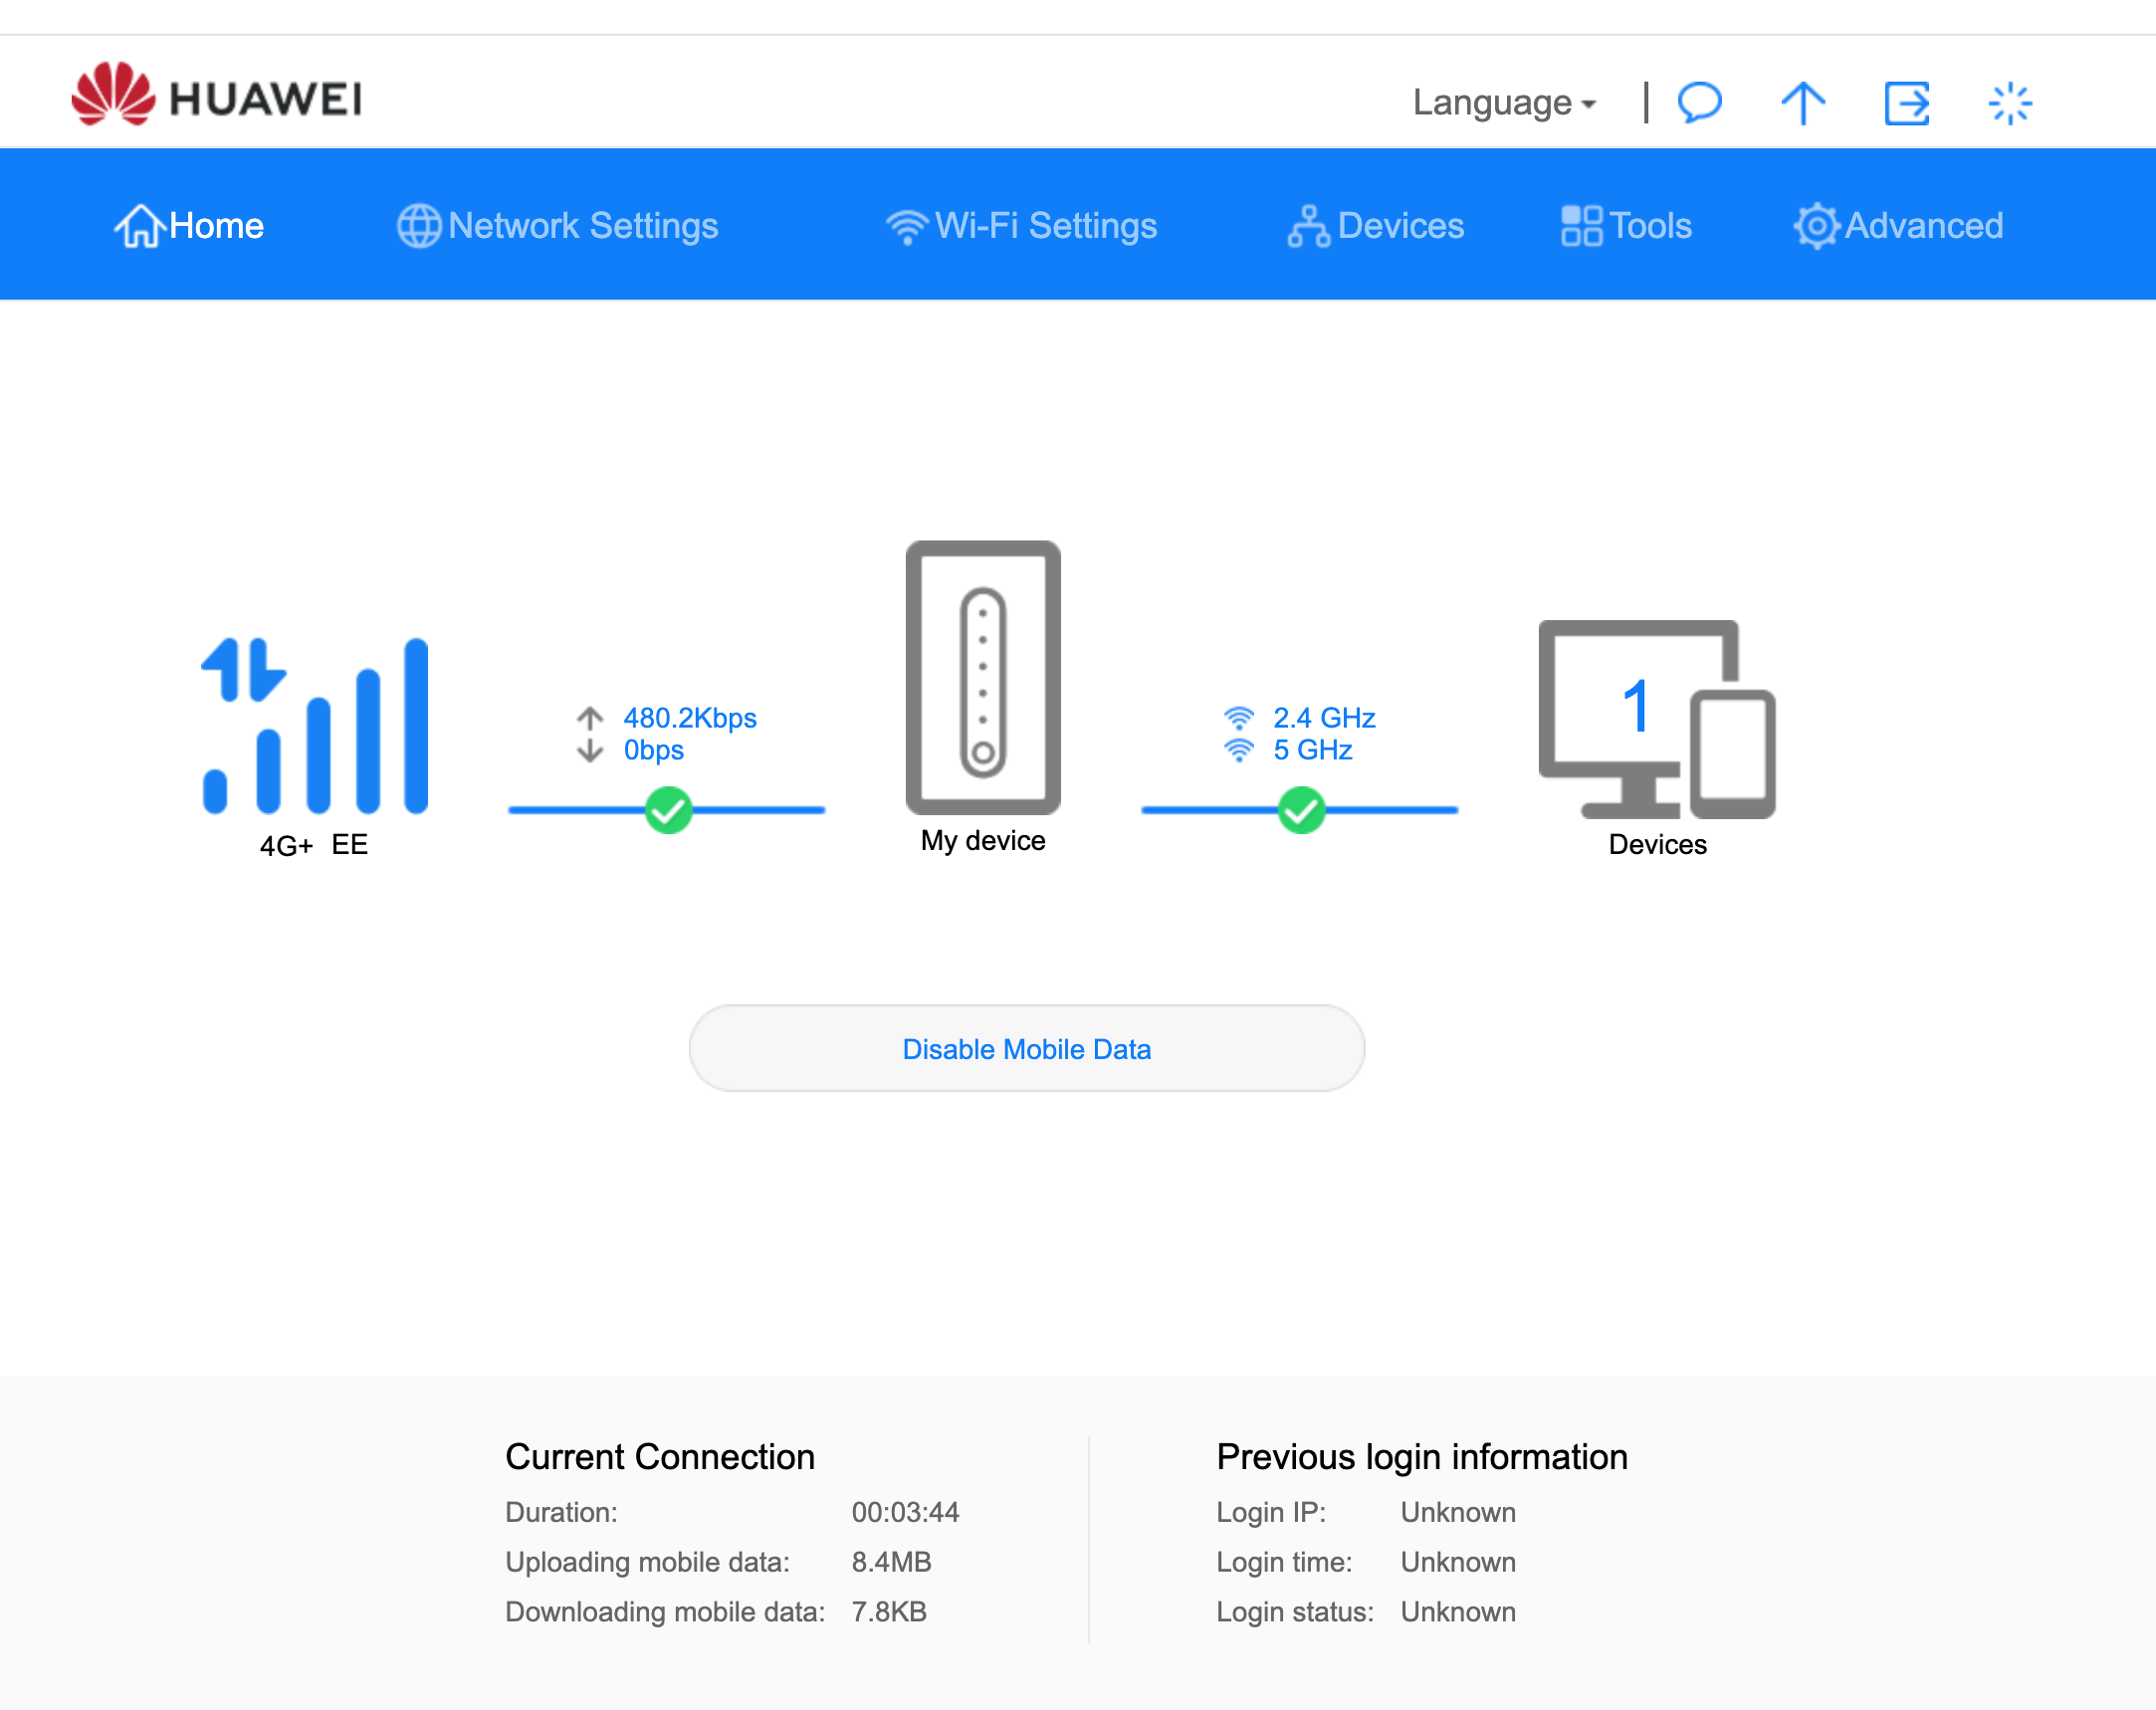The image size is (2156, 1710).
Task: Click the message speech bubble icon
Action: click(x=1699, y=102)
